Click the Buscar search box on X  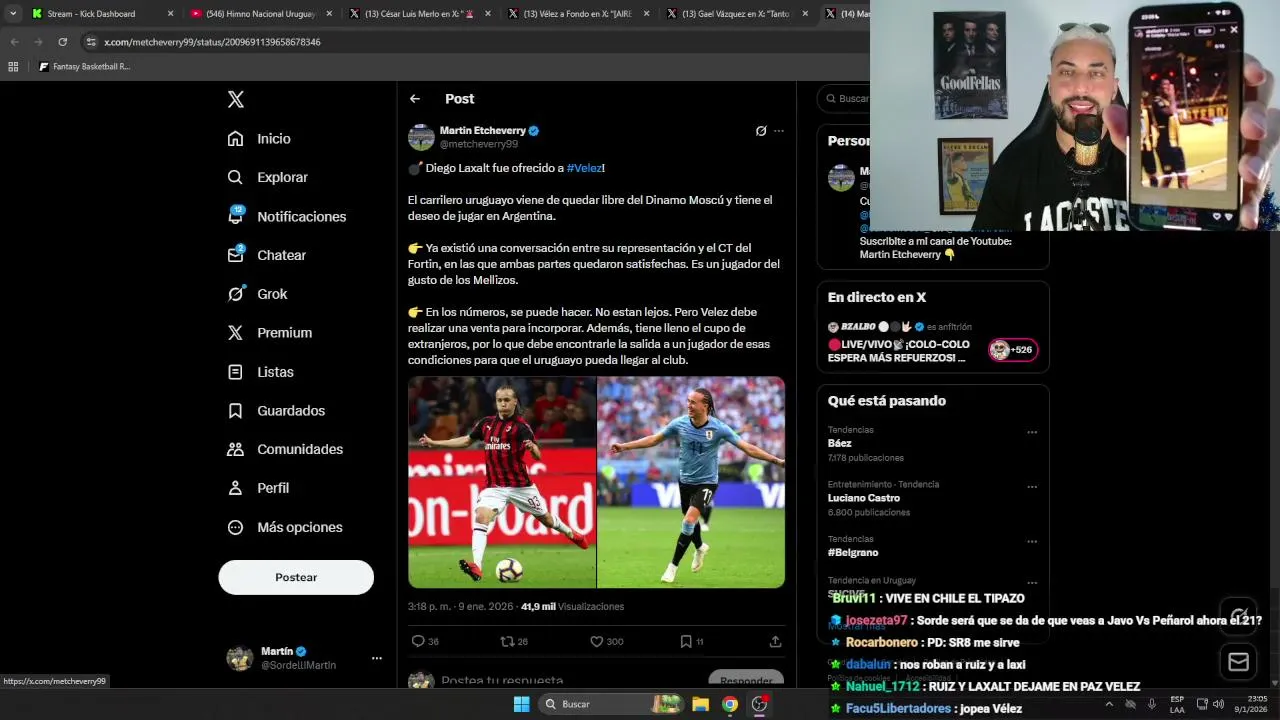845,98
